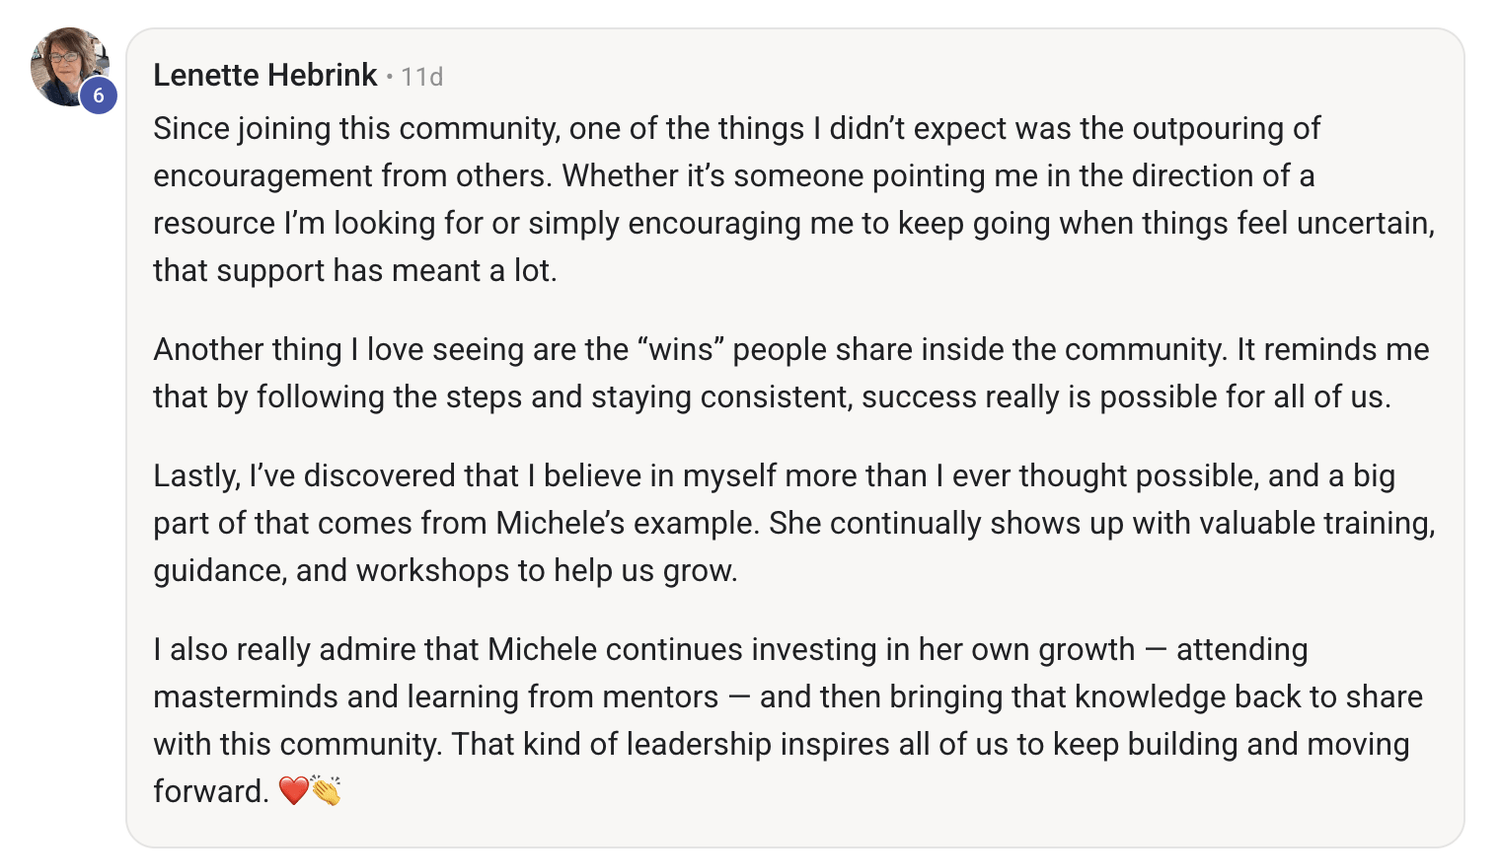
Task: Open the Lenette Hebrink name link
Action: pyautogui.click(x=265, y=75)
